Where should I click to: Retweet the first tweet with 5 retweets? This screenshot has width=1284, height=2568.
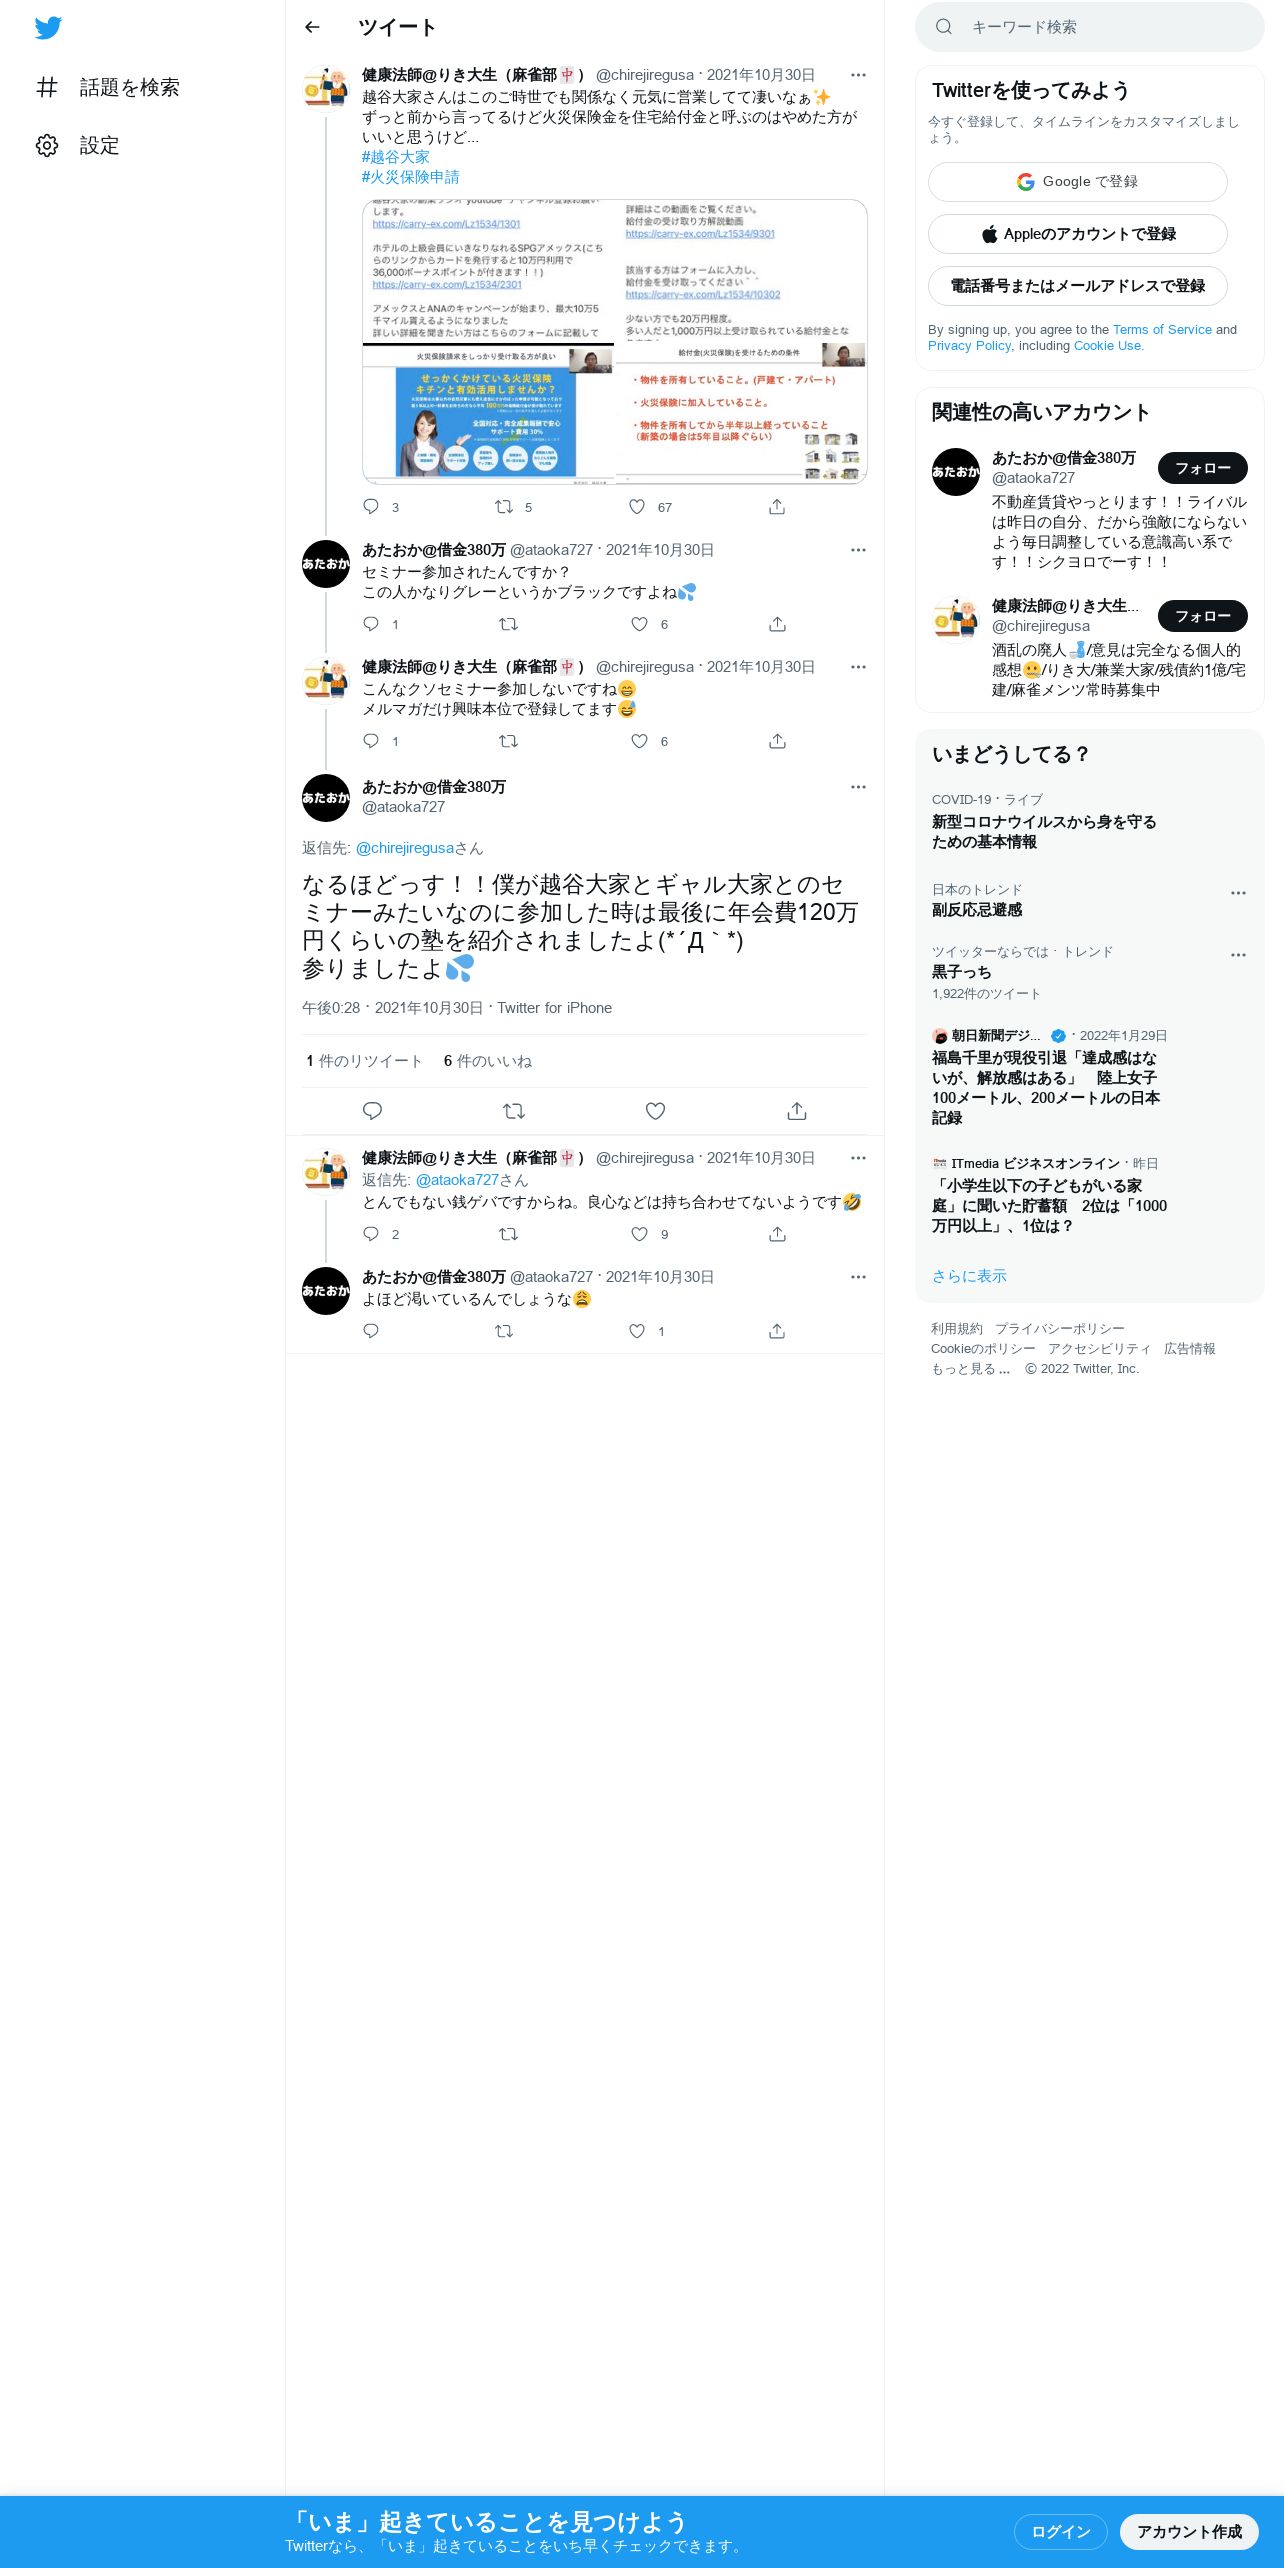tap(504, 507)
